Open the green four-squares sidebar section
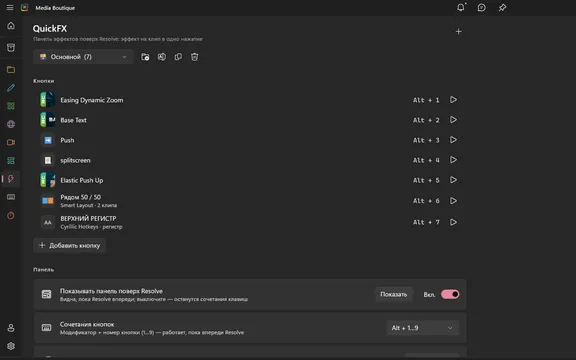576x360 pixels. [11, 106]
